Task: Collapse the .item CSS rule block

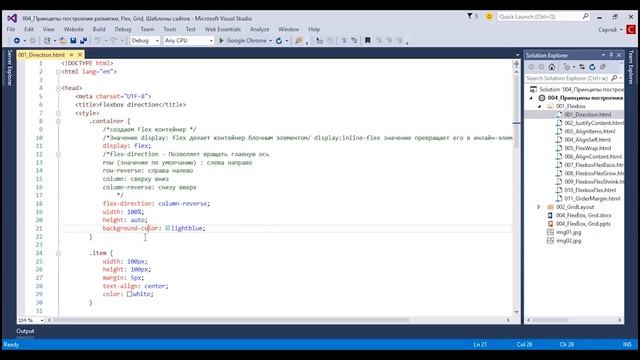Action: (x=58, y=253)
